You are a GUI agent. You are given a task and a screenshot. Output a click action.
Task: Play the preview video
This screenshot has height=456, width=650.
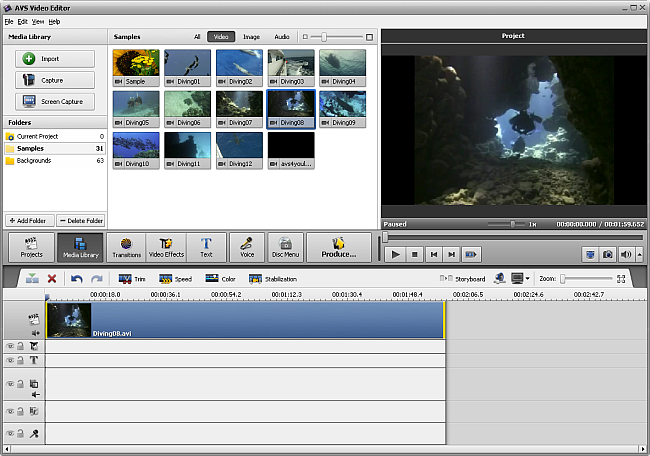pos(395,254)
